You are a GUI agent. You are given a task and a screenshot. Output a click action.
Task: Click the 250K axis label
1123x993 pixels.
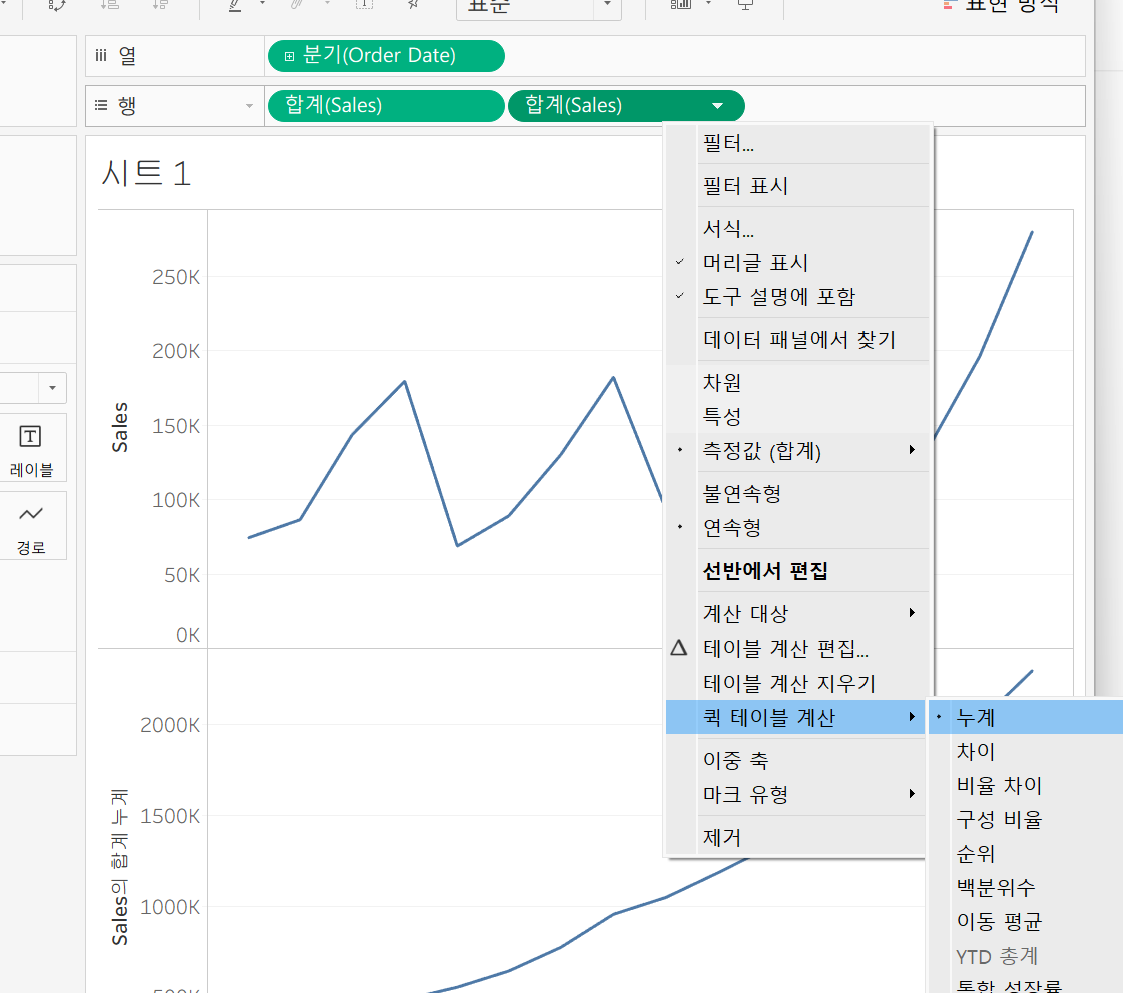tap(175, 277)
